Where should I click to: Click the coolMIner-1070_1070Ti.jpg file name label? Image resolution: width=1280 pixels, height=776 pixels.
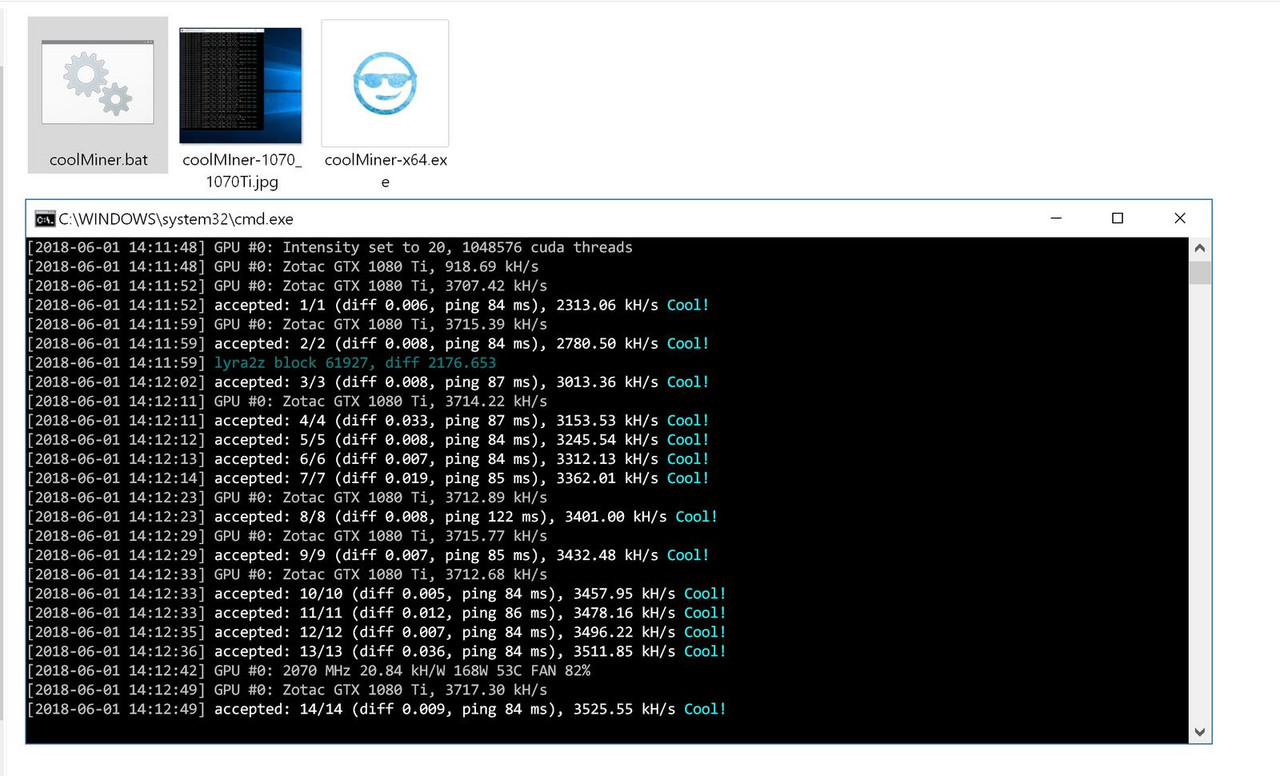click(241, 170)
